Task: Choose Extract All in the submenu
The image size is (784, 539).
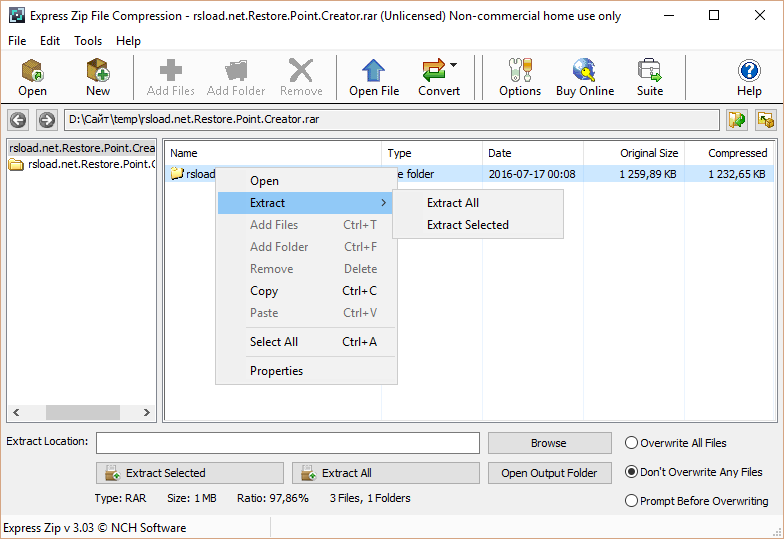Action: (478, 203)
